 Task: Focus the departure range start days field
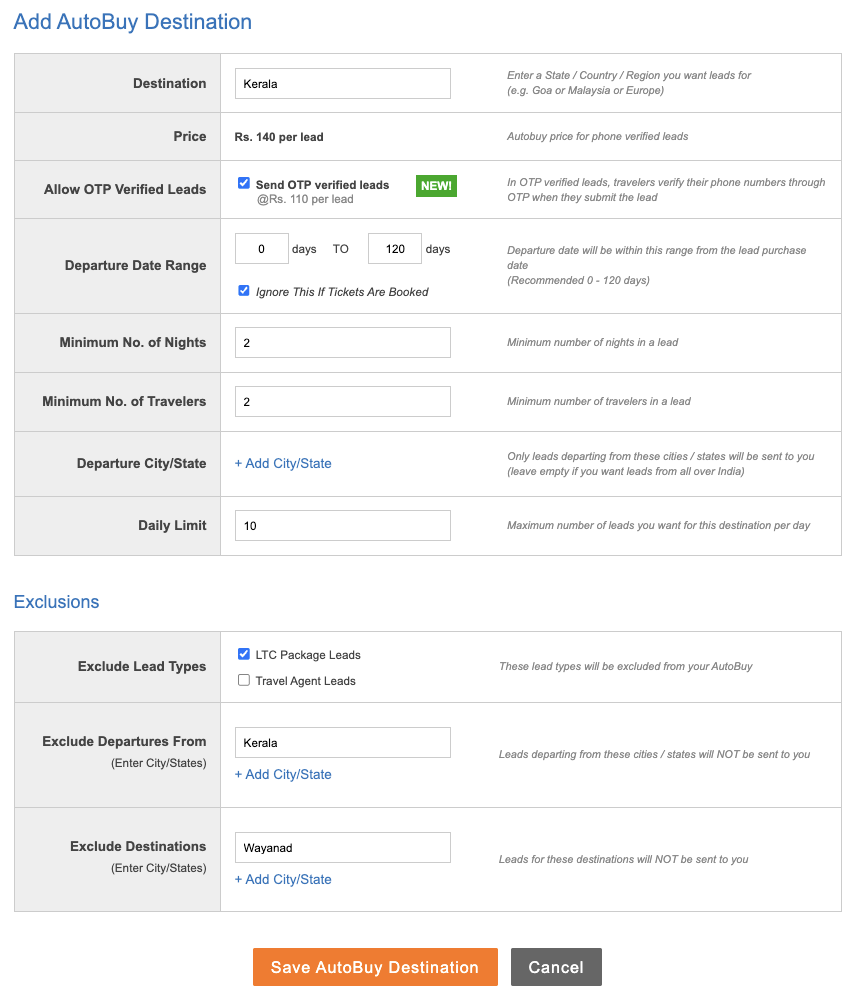(x=261, y=249)
